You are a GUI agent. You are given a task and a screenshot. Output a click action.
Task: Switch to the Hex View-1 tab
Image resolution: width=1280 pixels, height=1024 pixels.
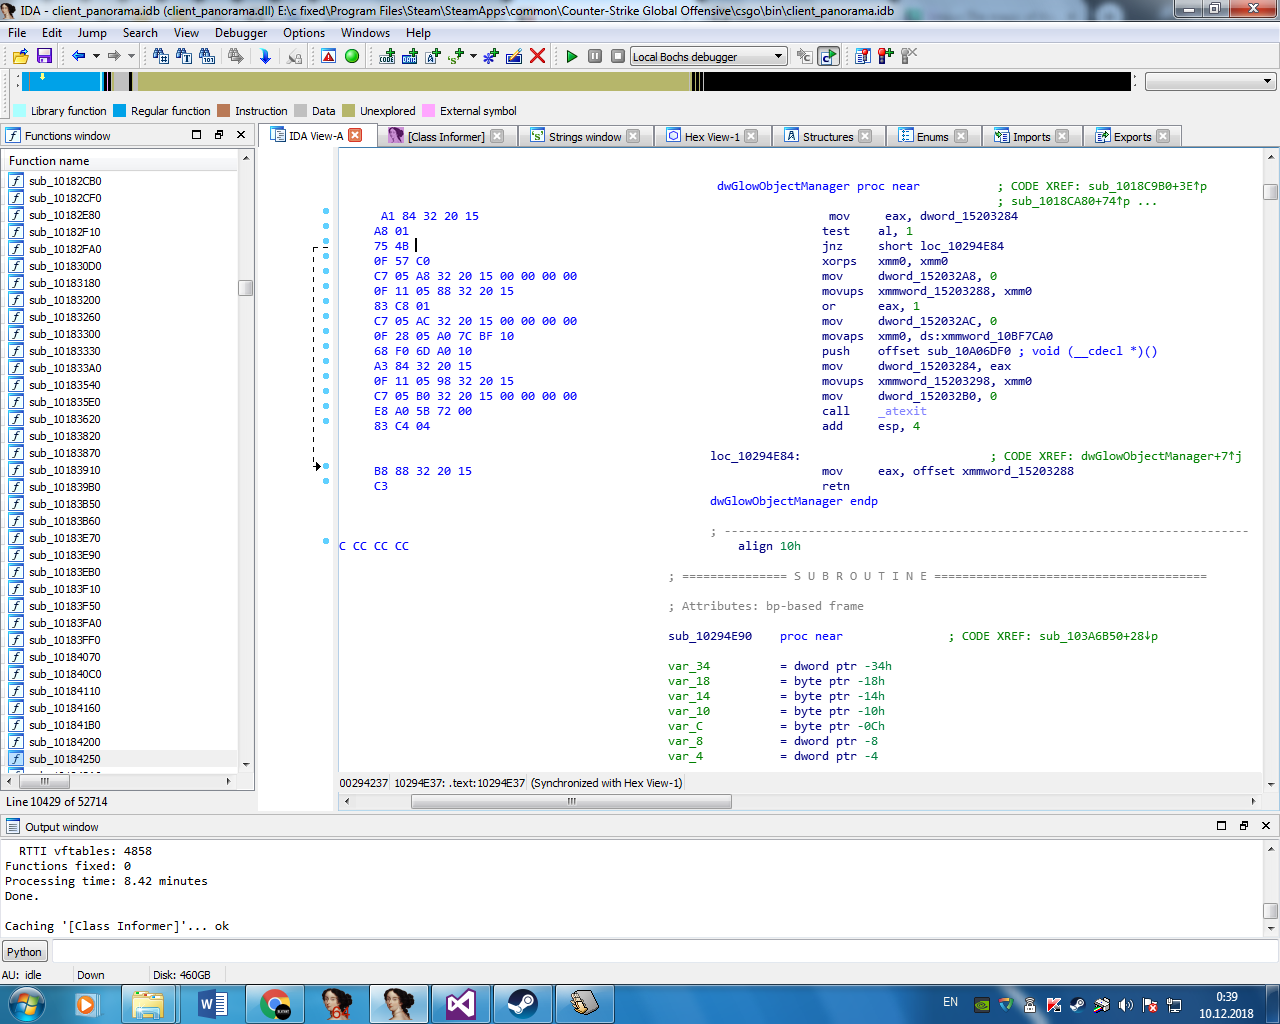coord(711,137)
